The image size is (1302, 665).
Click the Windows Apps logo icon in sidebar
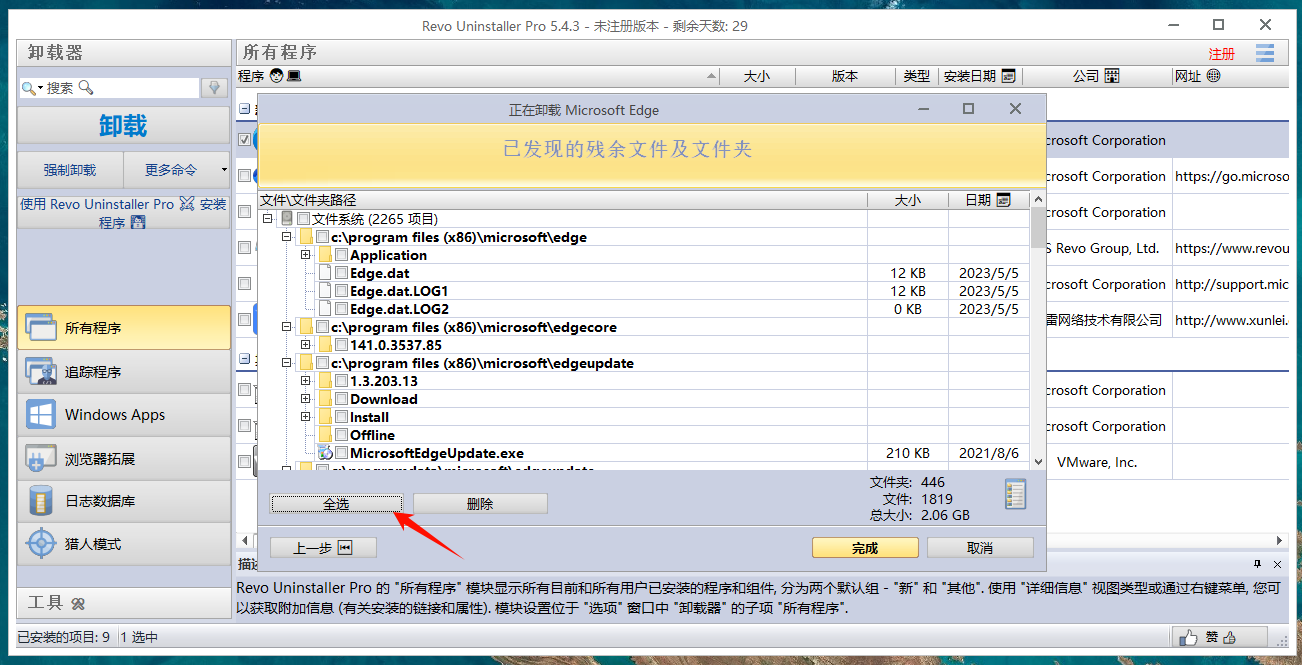[x=41, y=415]
